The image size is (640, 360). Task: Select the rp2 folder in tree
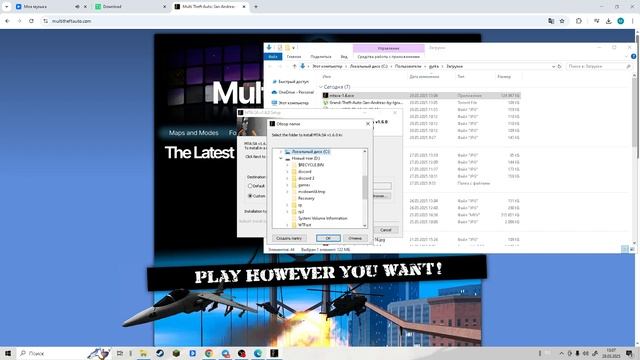[x=301, y=211]
